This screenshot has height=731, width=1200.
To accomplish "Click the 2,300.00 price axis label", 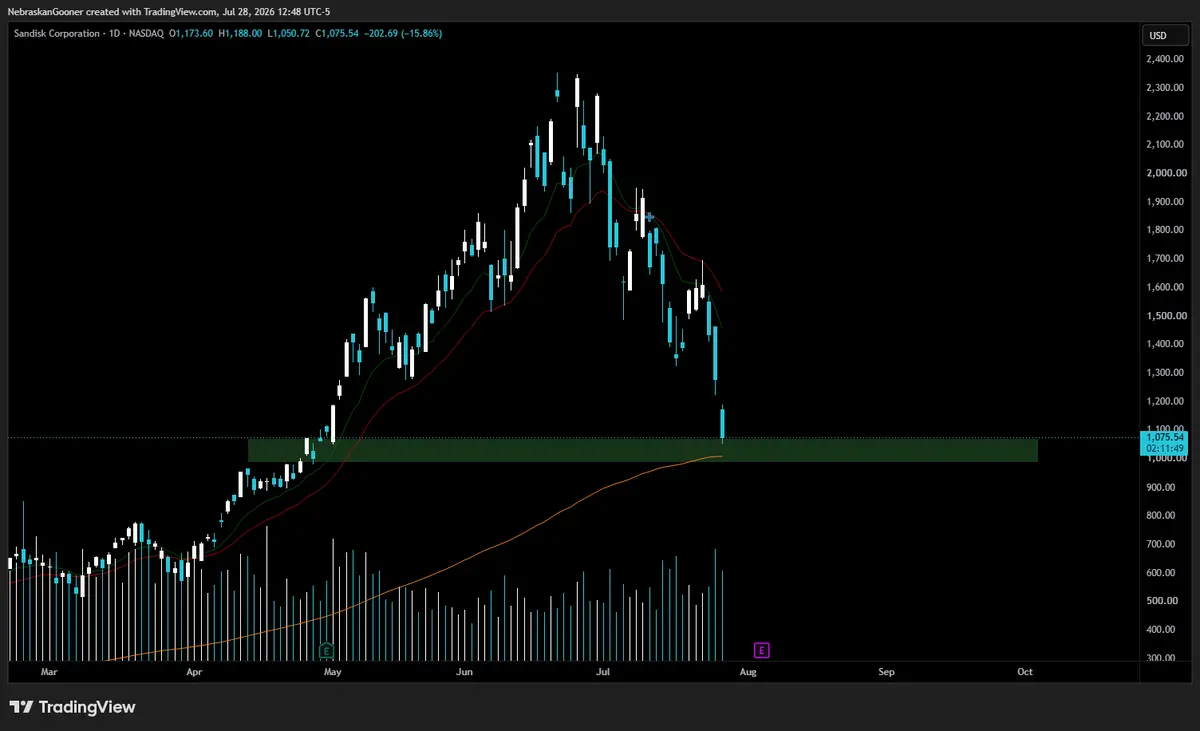I will [x=1166, y=88].
